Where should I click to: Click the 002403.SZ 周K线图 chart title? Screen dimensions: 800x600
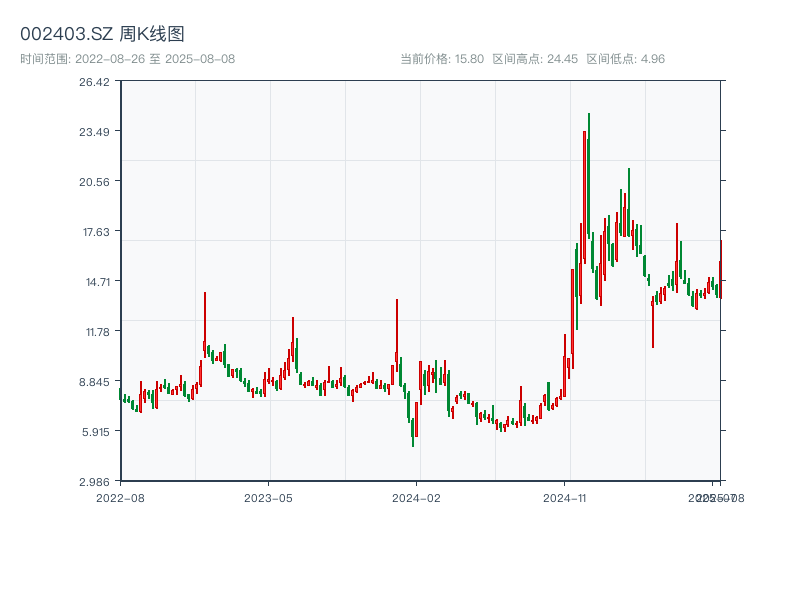point(102,34)
